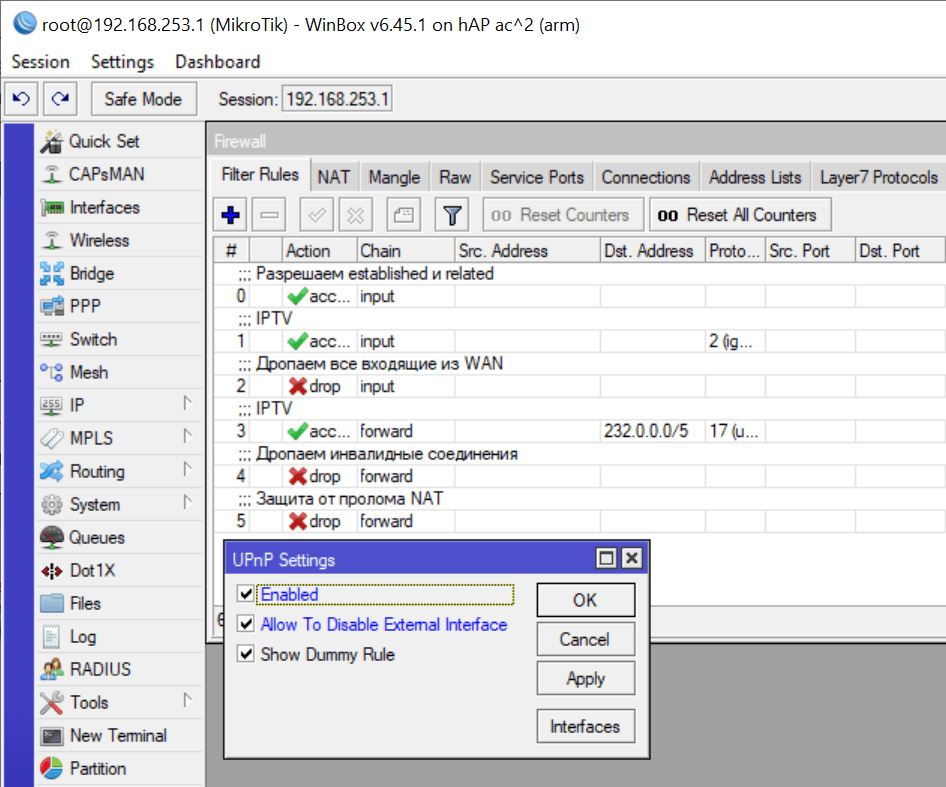Open Quick Set from sidebar
946x787 pixels.
point(119,141)
